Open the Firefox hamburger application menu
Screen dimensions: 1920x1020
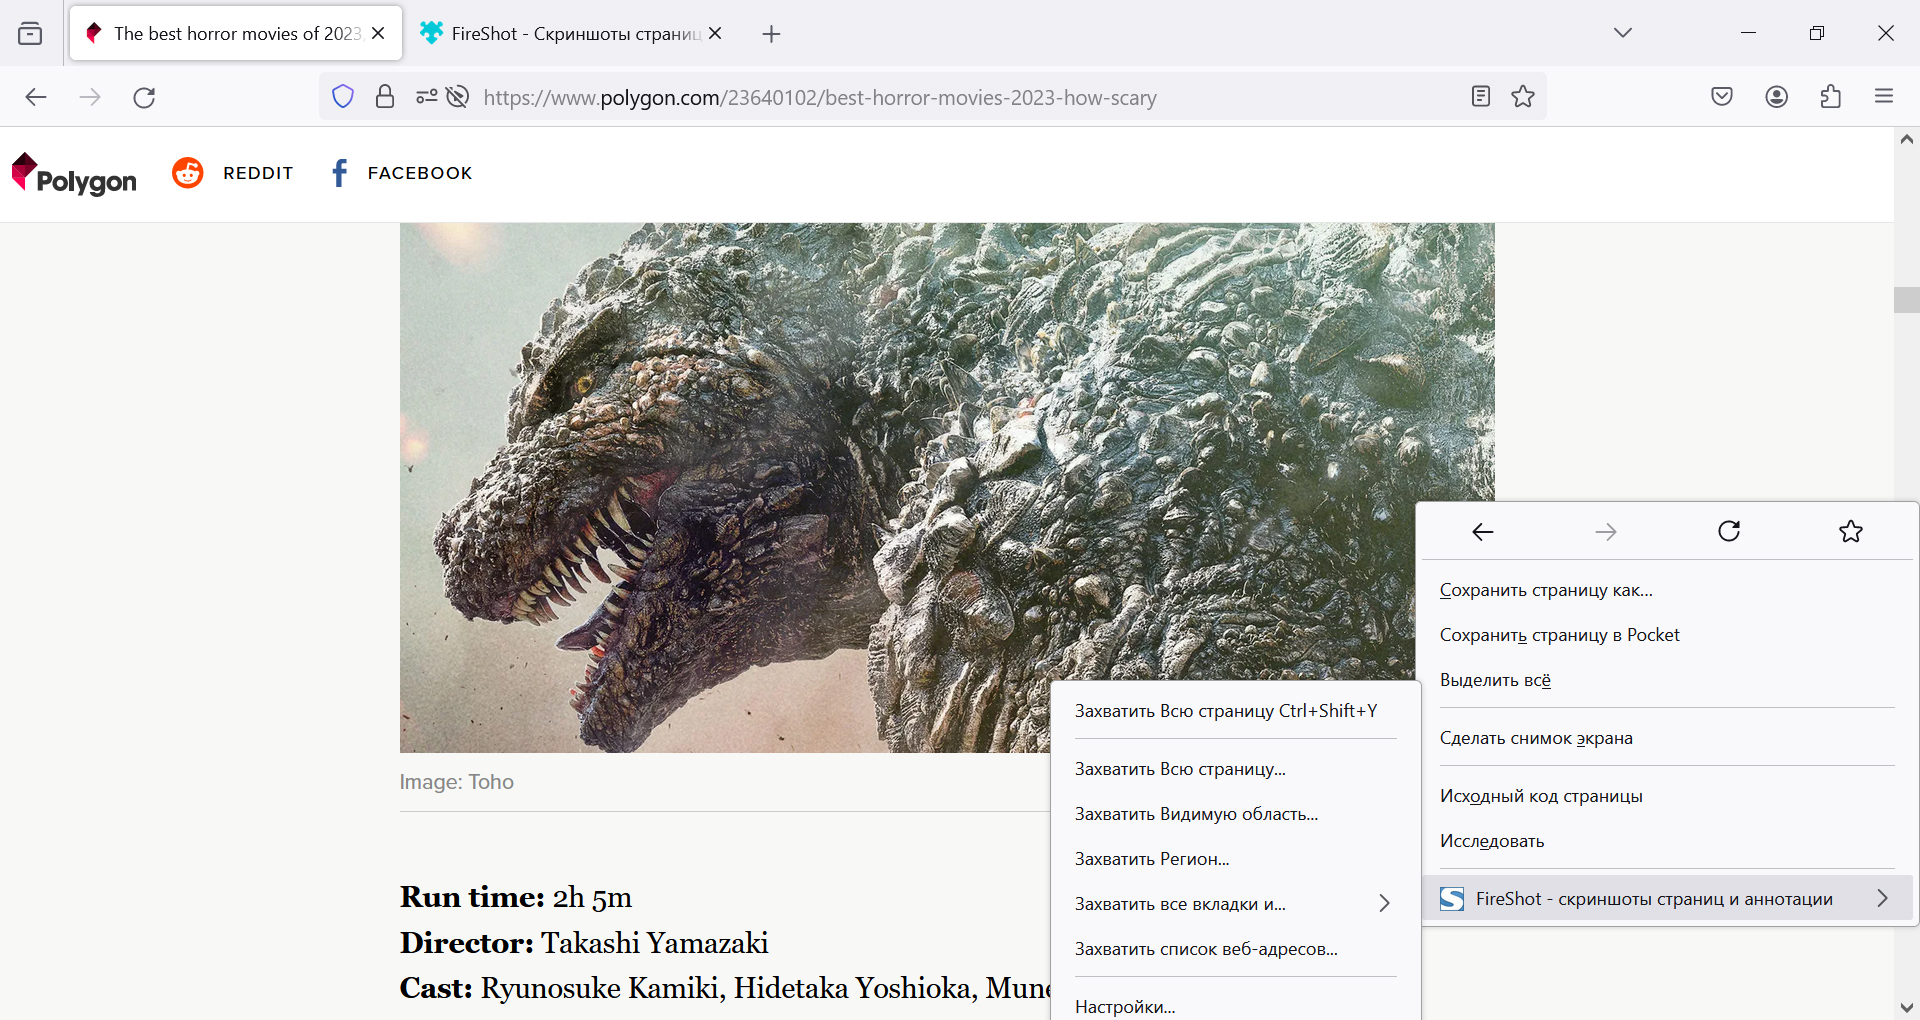(x=1884, y=96)
